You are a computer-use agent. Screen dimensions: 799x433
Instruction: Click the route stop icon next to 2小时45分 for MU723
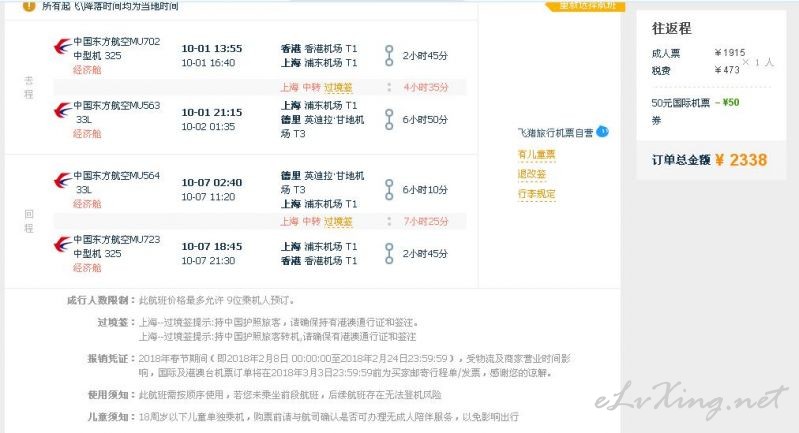(389, 253)
